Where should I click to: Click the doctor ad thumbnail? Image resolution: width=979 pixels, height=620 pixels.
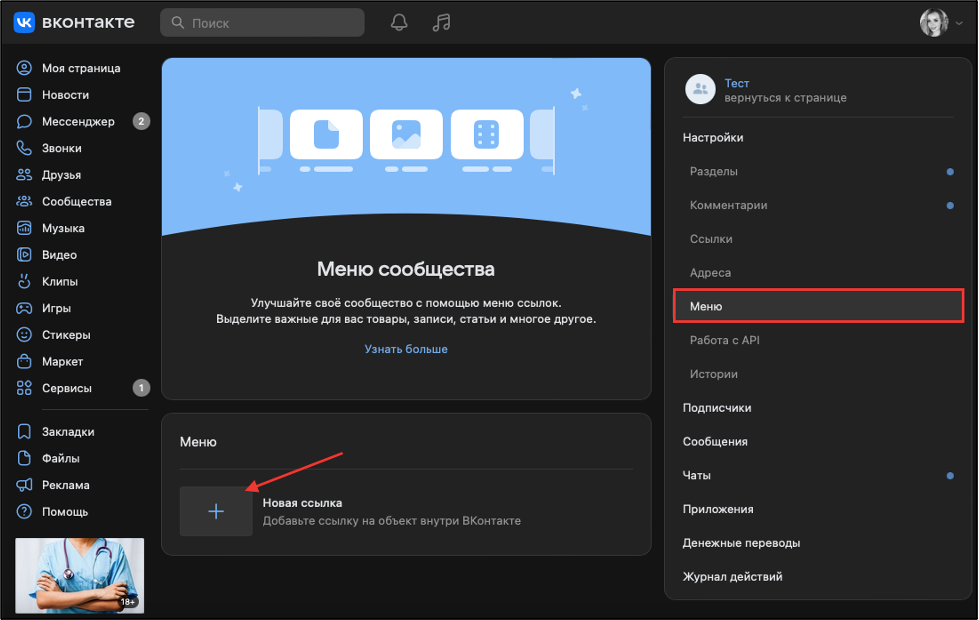click(x=79, y=576)
